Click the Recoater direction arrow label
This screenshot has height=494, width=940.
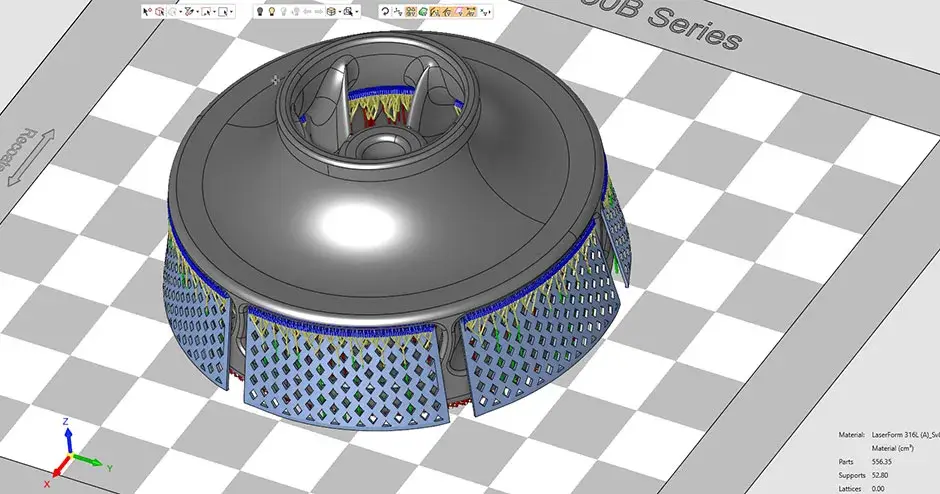[21, 156]
